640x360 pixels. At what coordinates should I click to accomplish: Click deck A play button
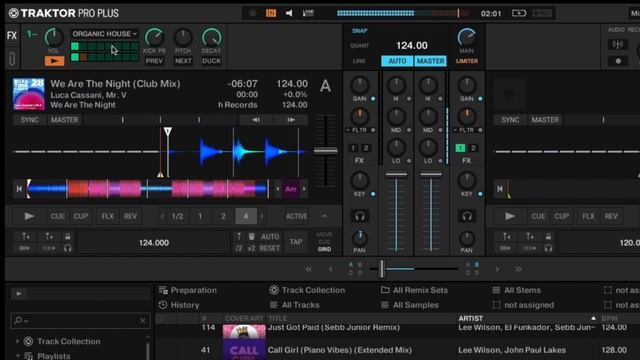pos(29,216)
